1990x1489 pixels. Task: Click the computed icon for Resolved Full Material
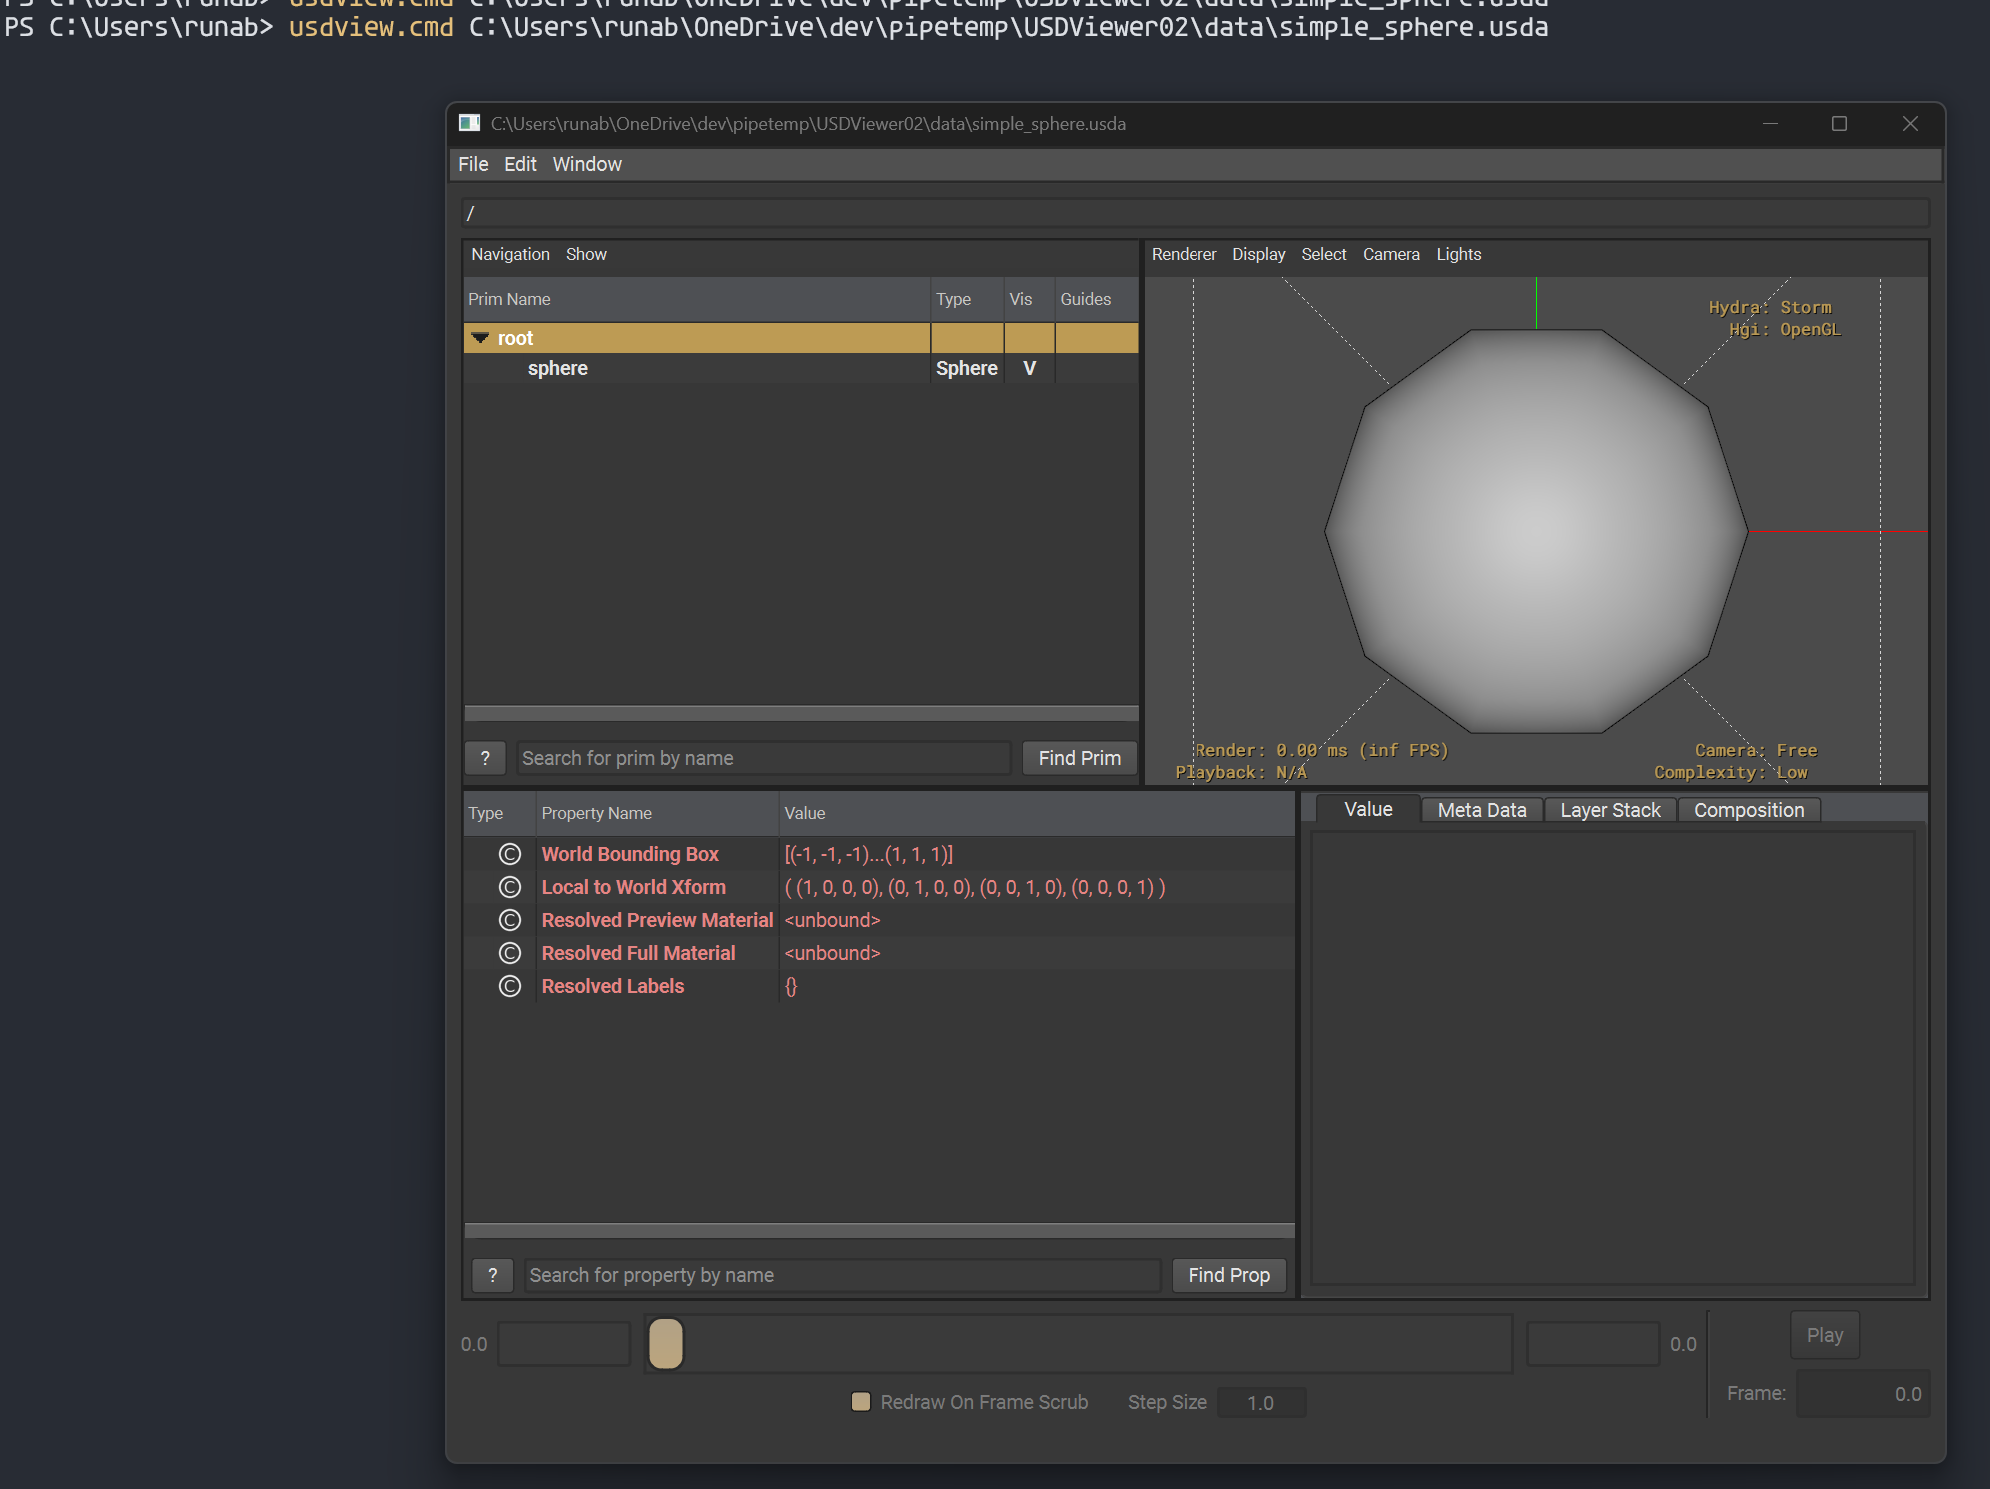(510, 953)
